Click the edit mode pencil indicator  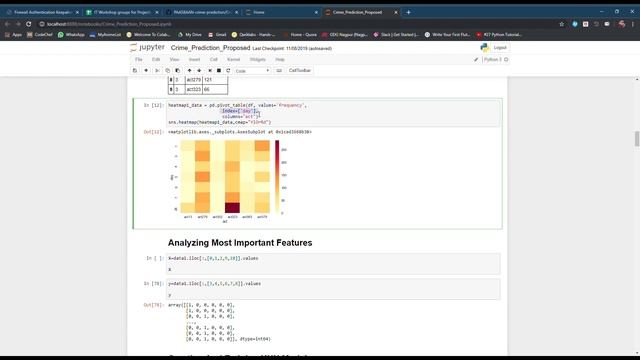[476, 60]
